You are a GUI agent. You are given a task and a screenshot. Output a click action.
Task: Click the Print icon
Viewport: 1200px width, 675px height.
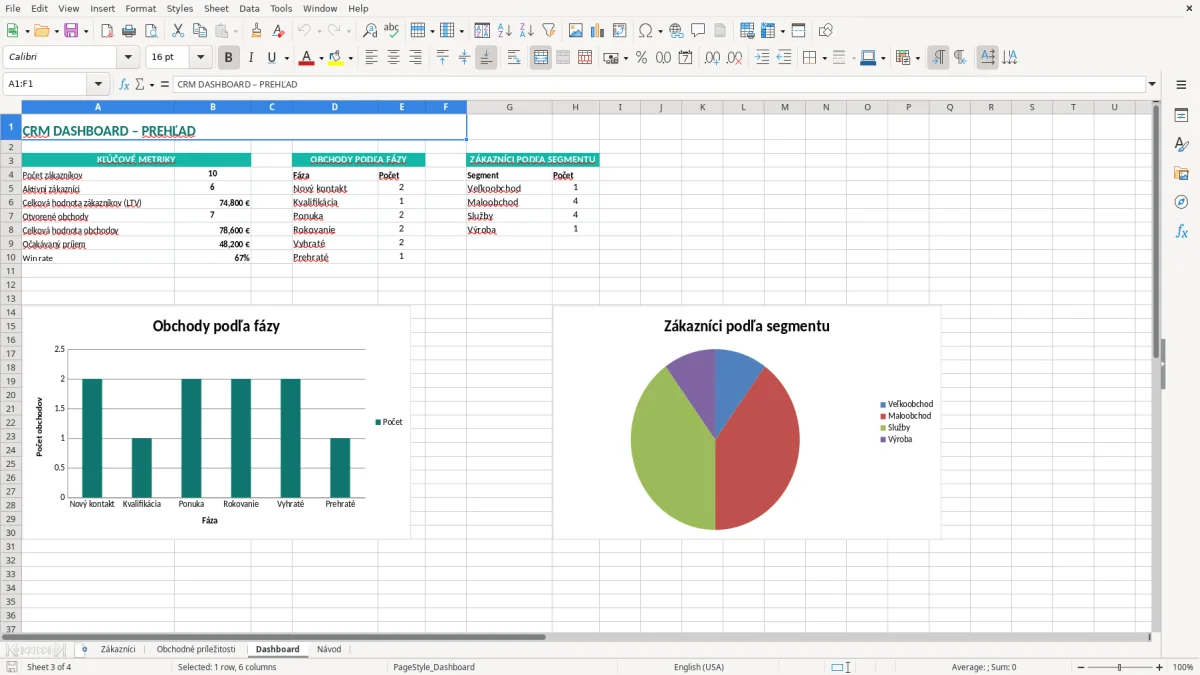[129, 31]
